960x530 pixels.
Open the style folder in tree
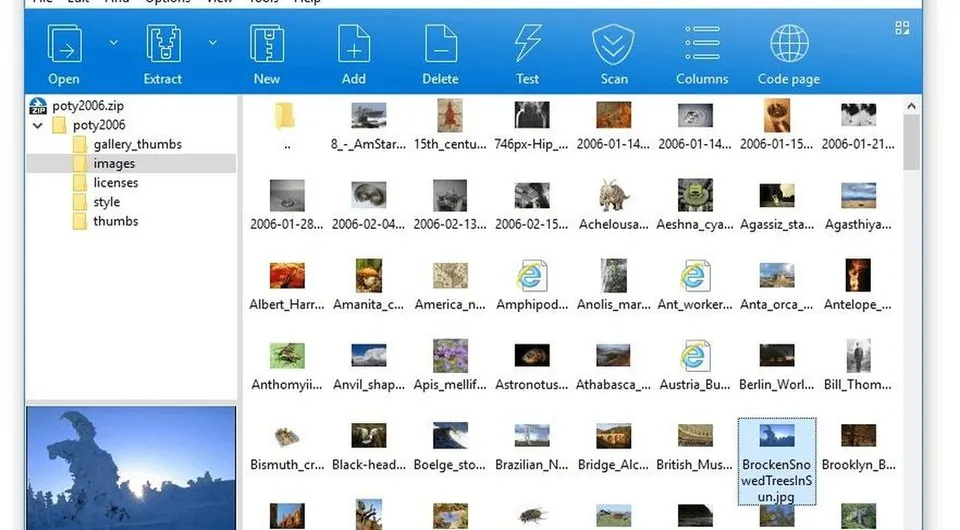(96, 202)
